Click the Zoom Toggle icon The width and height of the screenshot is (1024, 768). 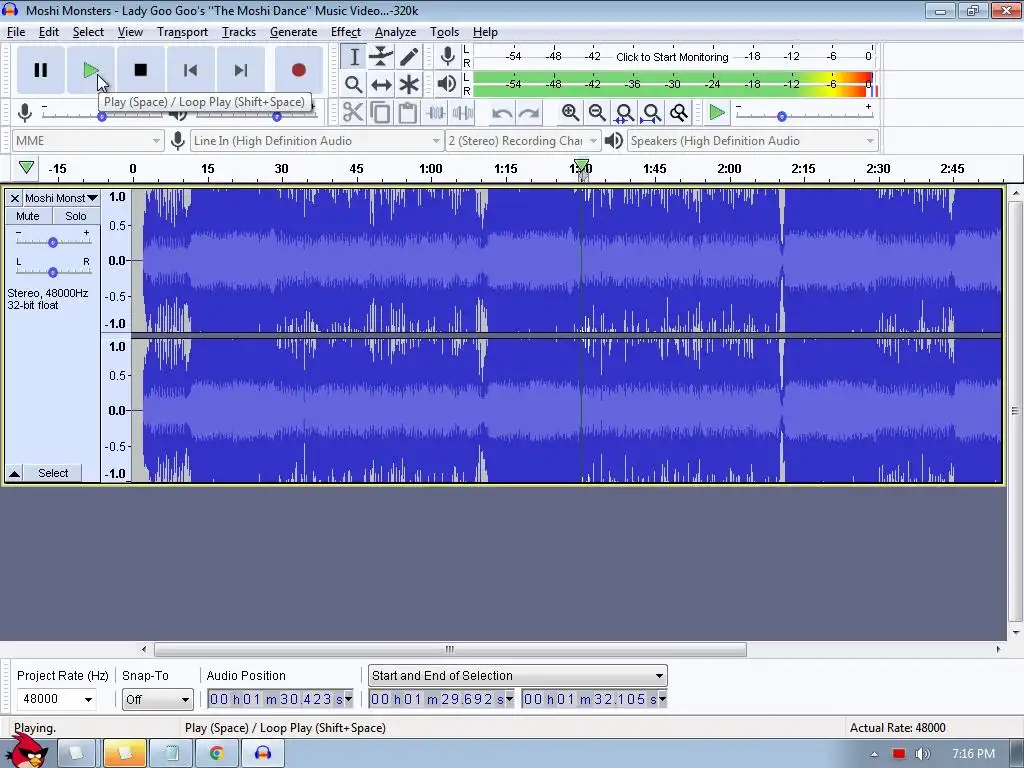coord(679,113)
